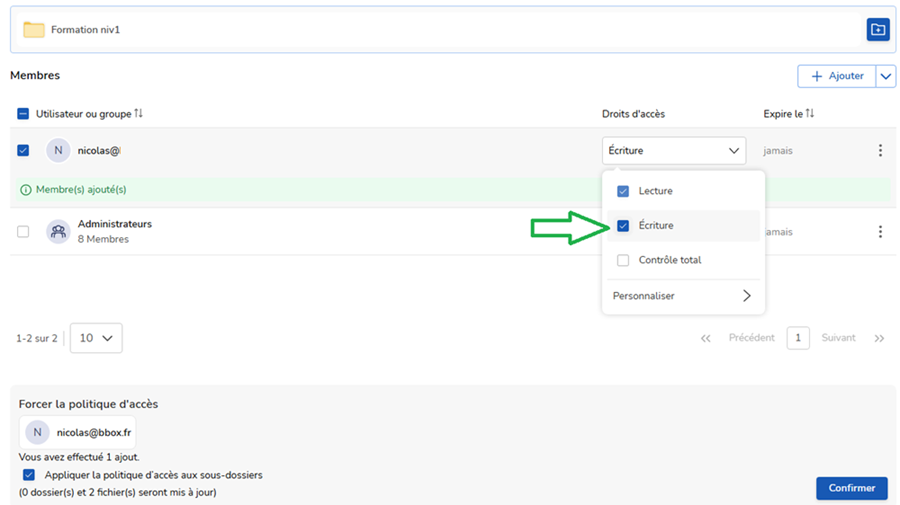Image resolution: width=900 pixels, height=505 pixels.
Task: Click the Confirmer button
Action: click(851, 488)
